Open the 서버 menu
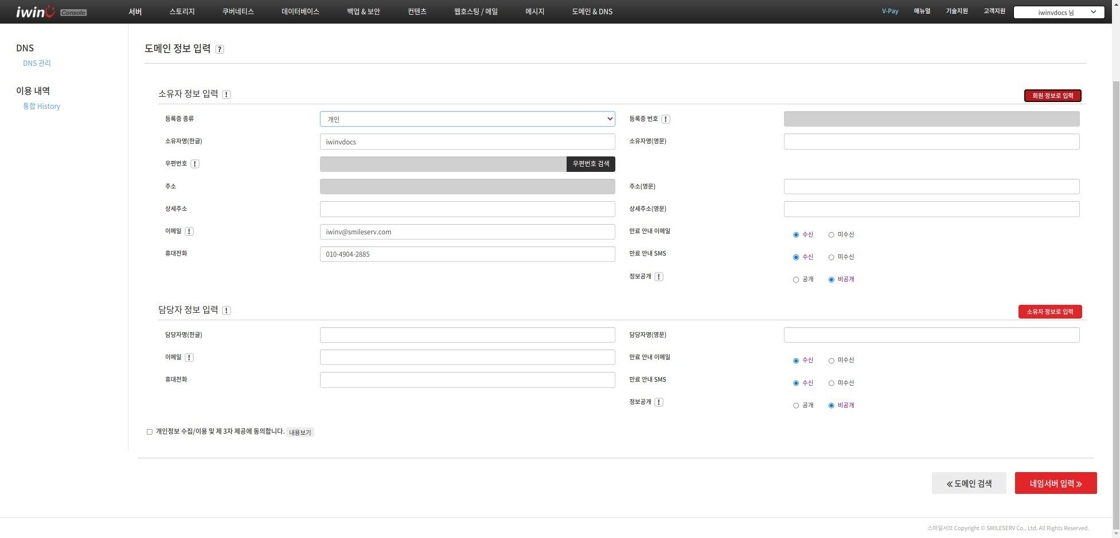1120x538 pixels. (x=135, y=11)
